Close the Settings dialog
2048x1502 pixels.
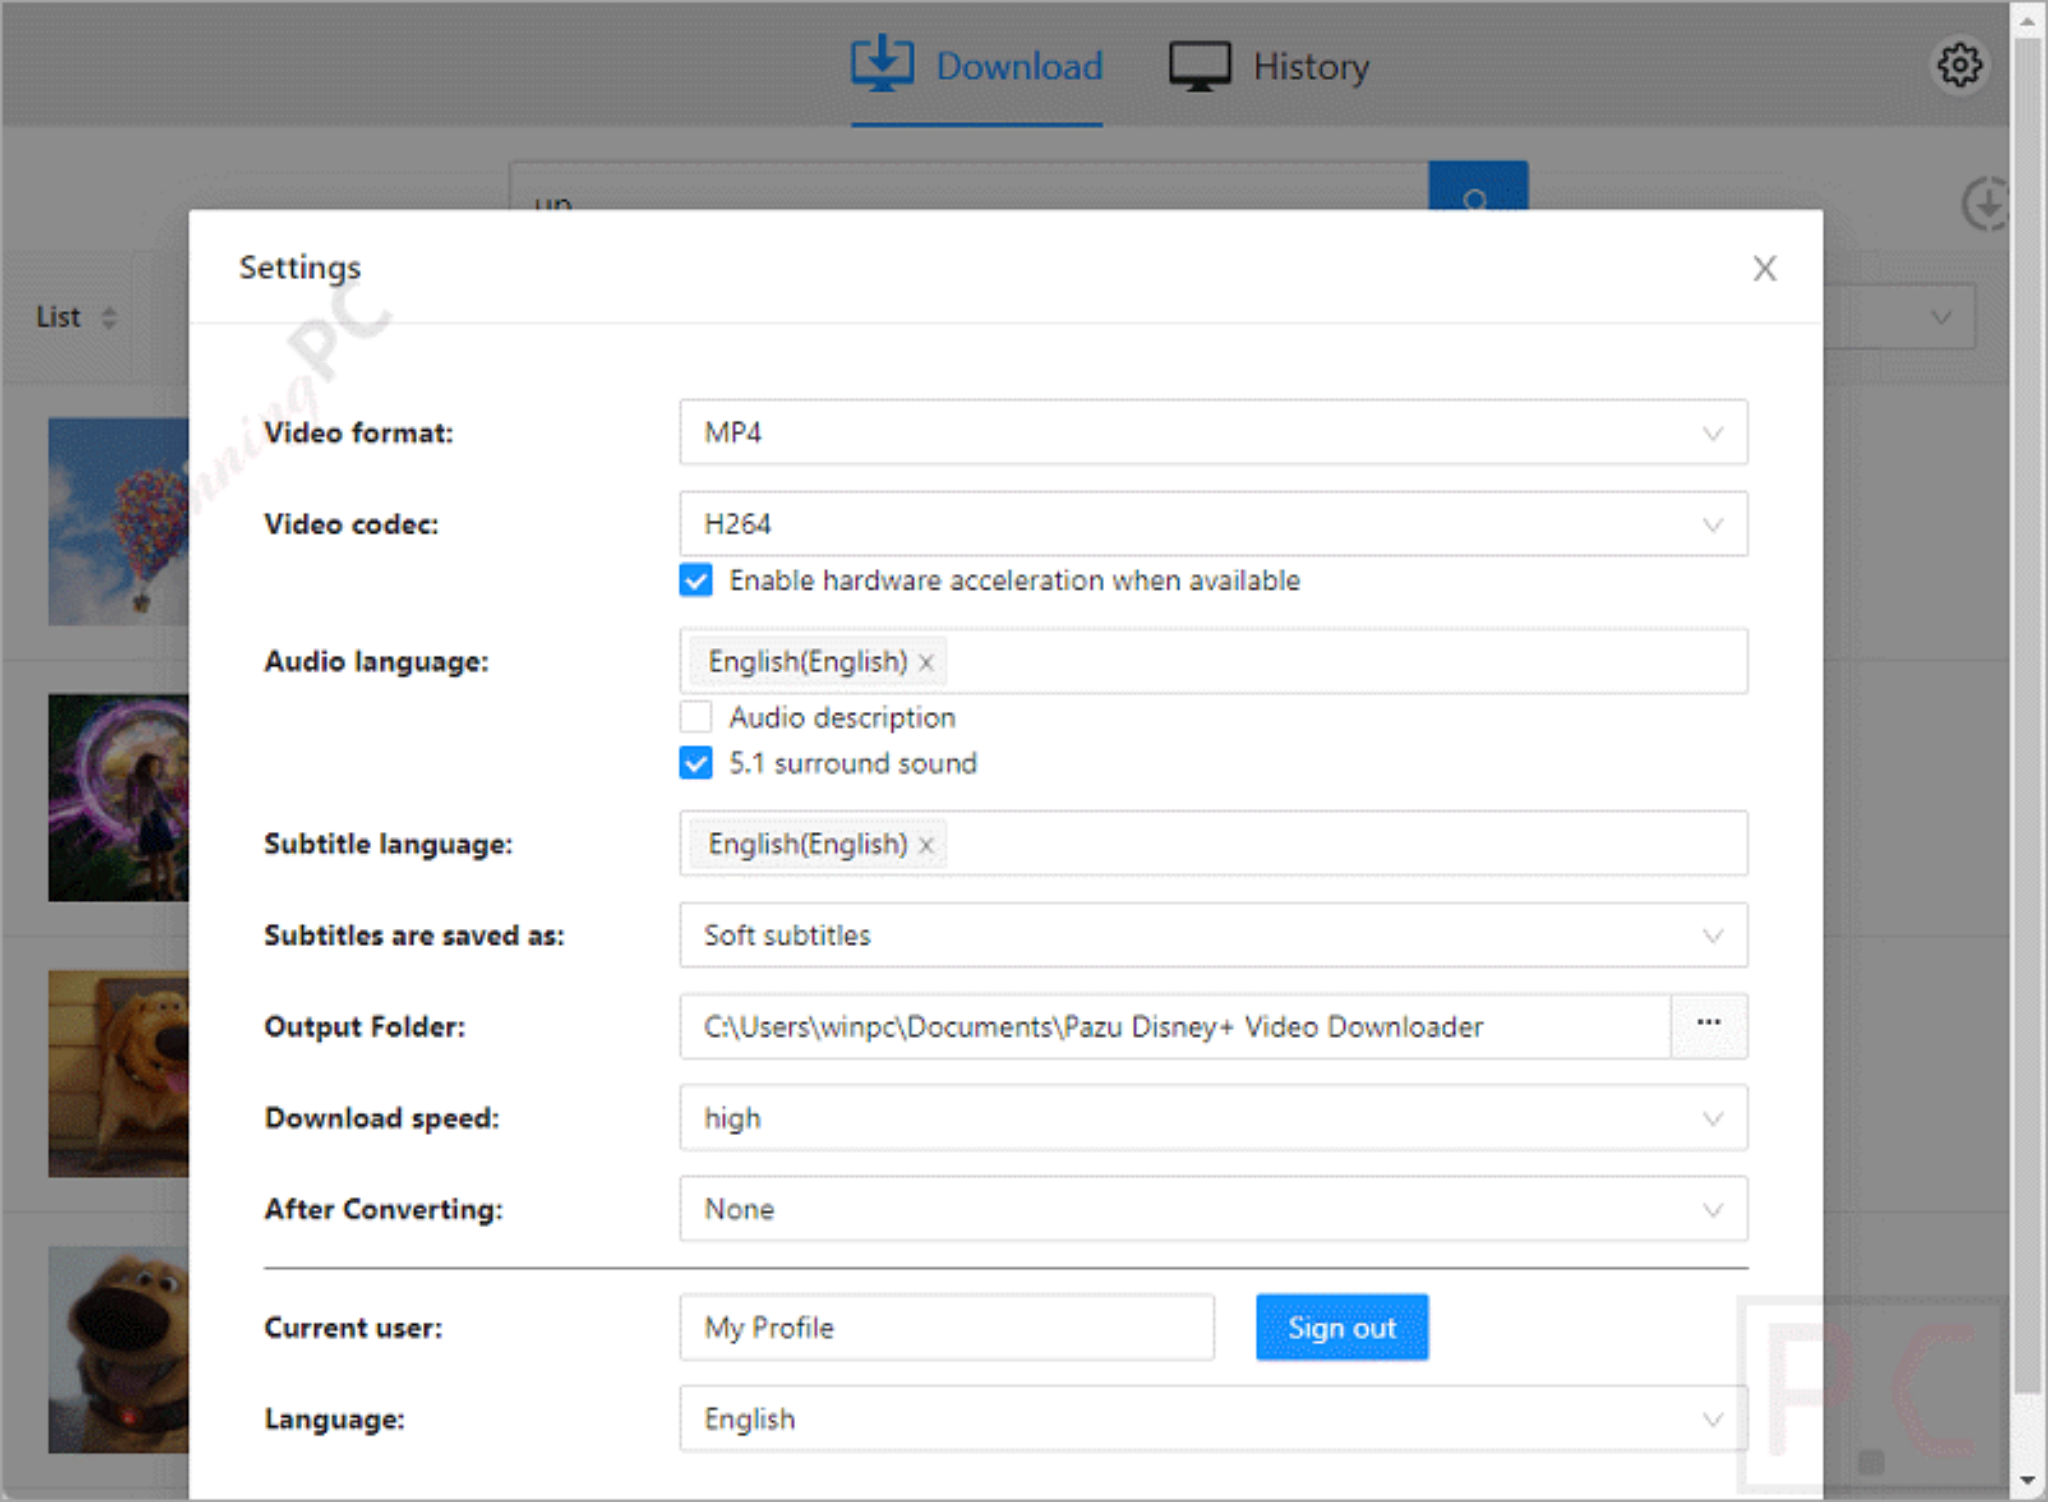(x=1764, y=268)
